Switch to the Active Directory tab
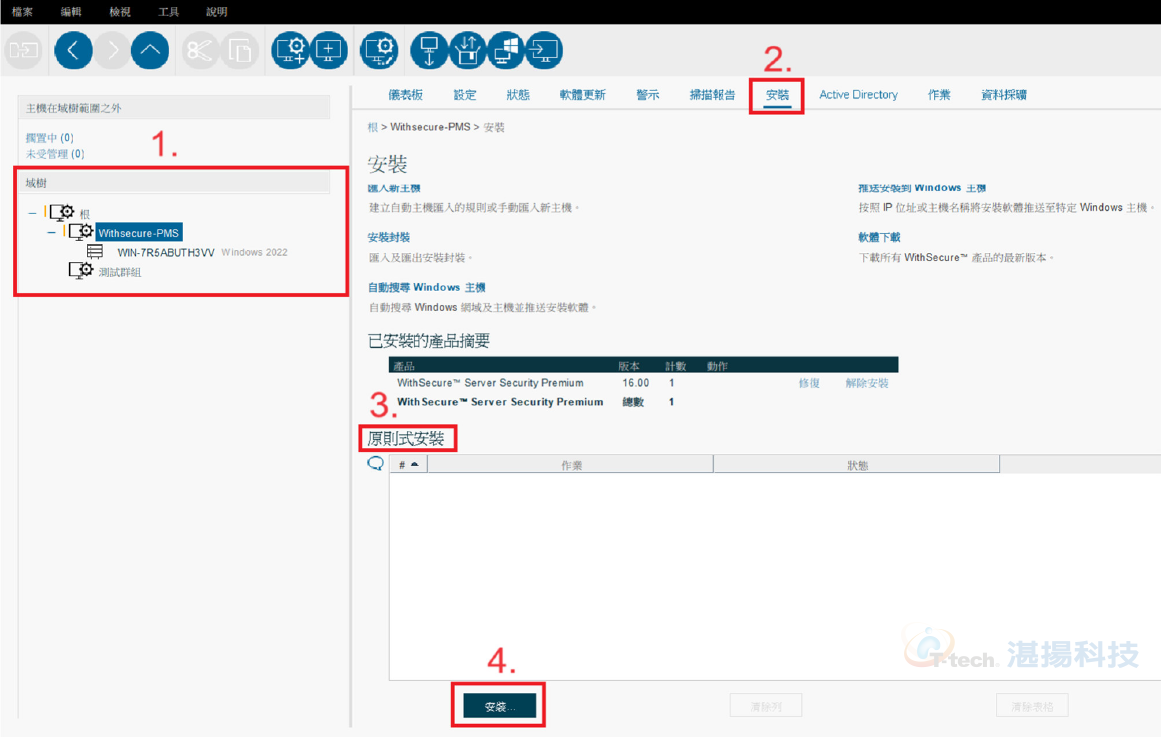 click(858, 94)
